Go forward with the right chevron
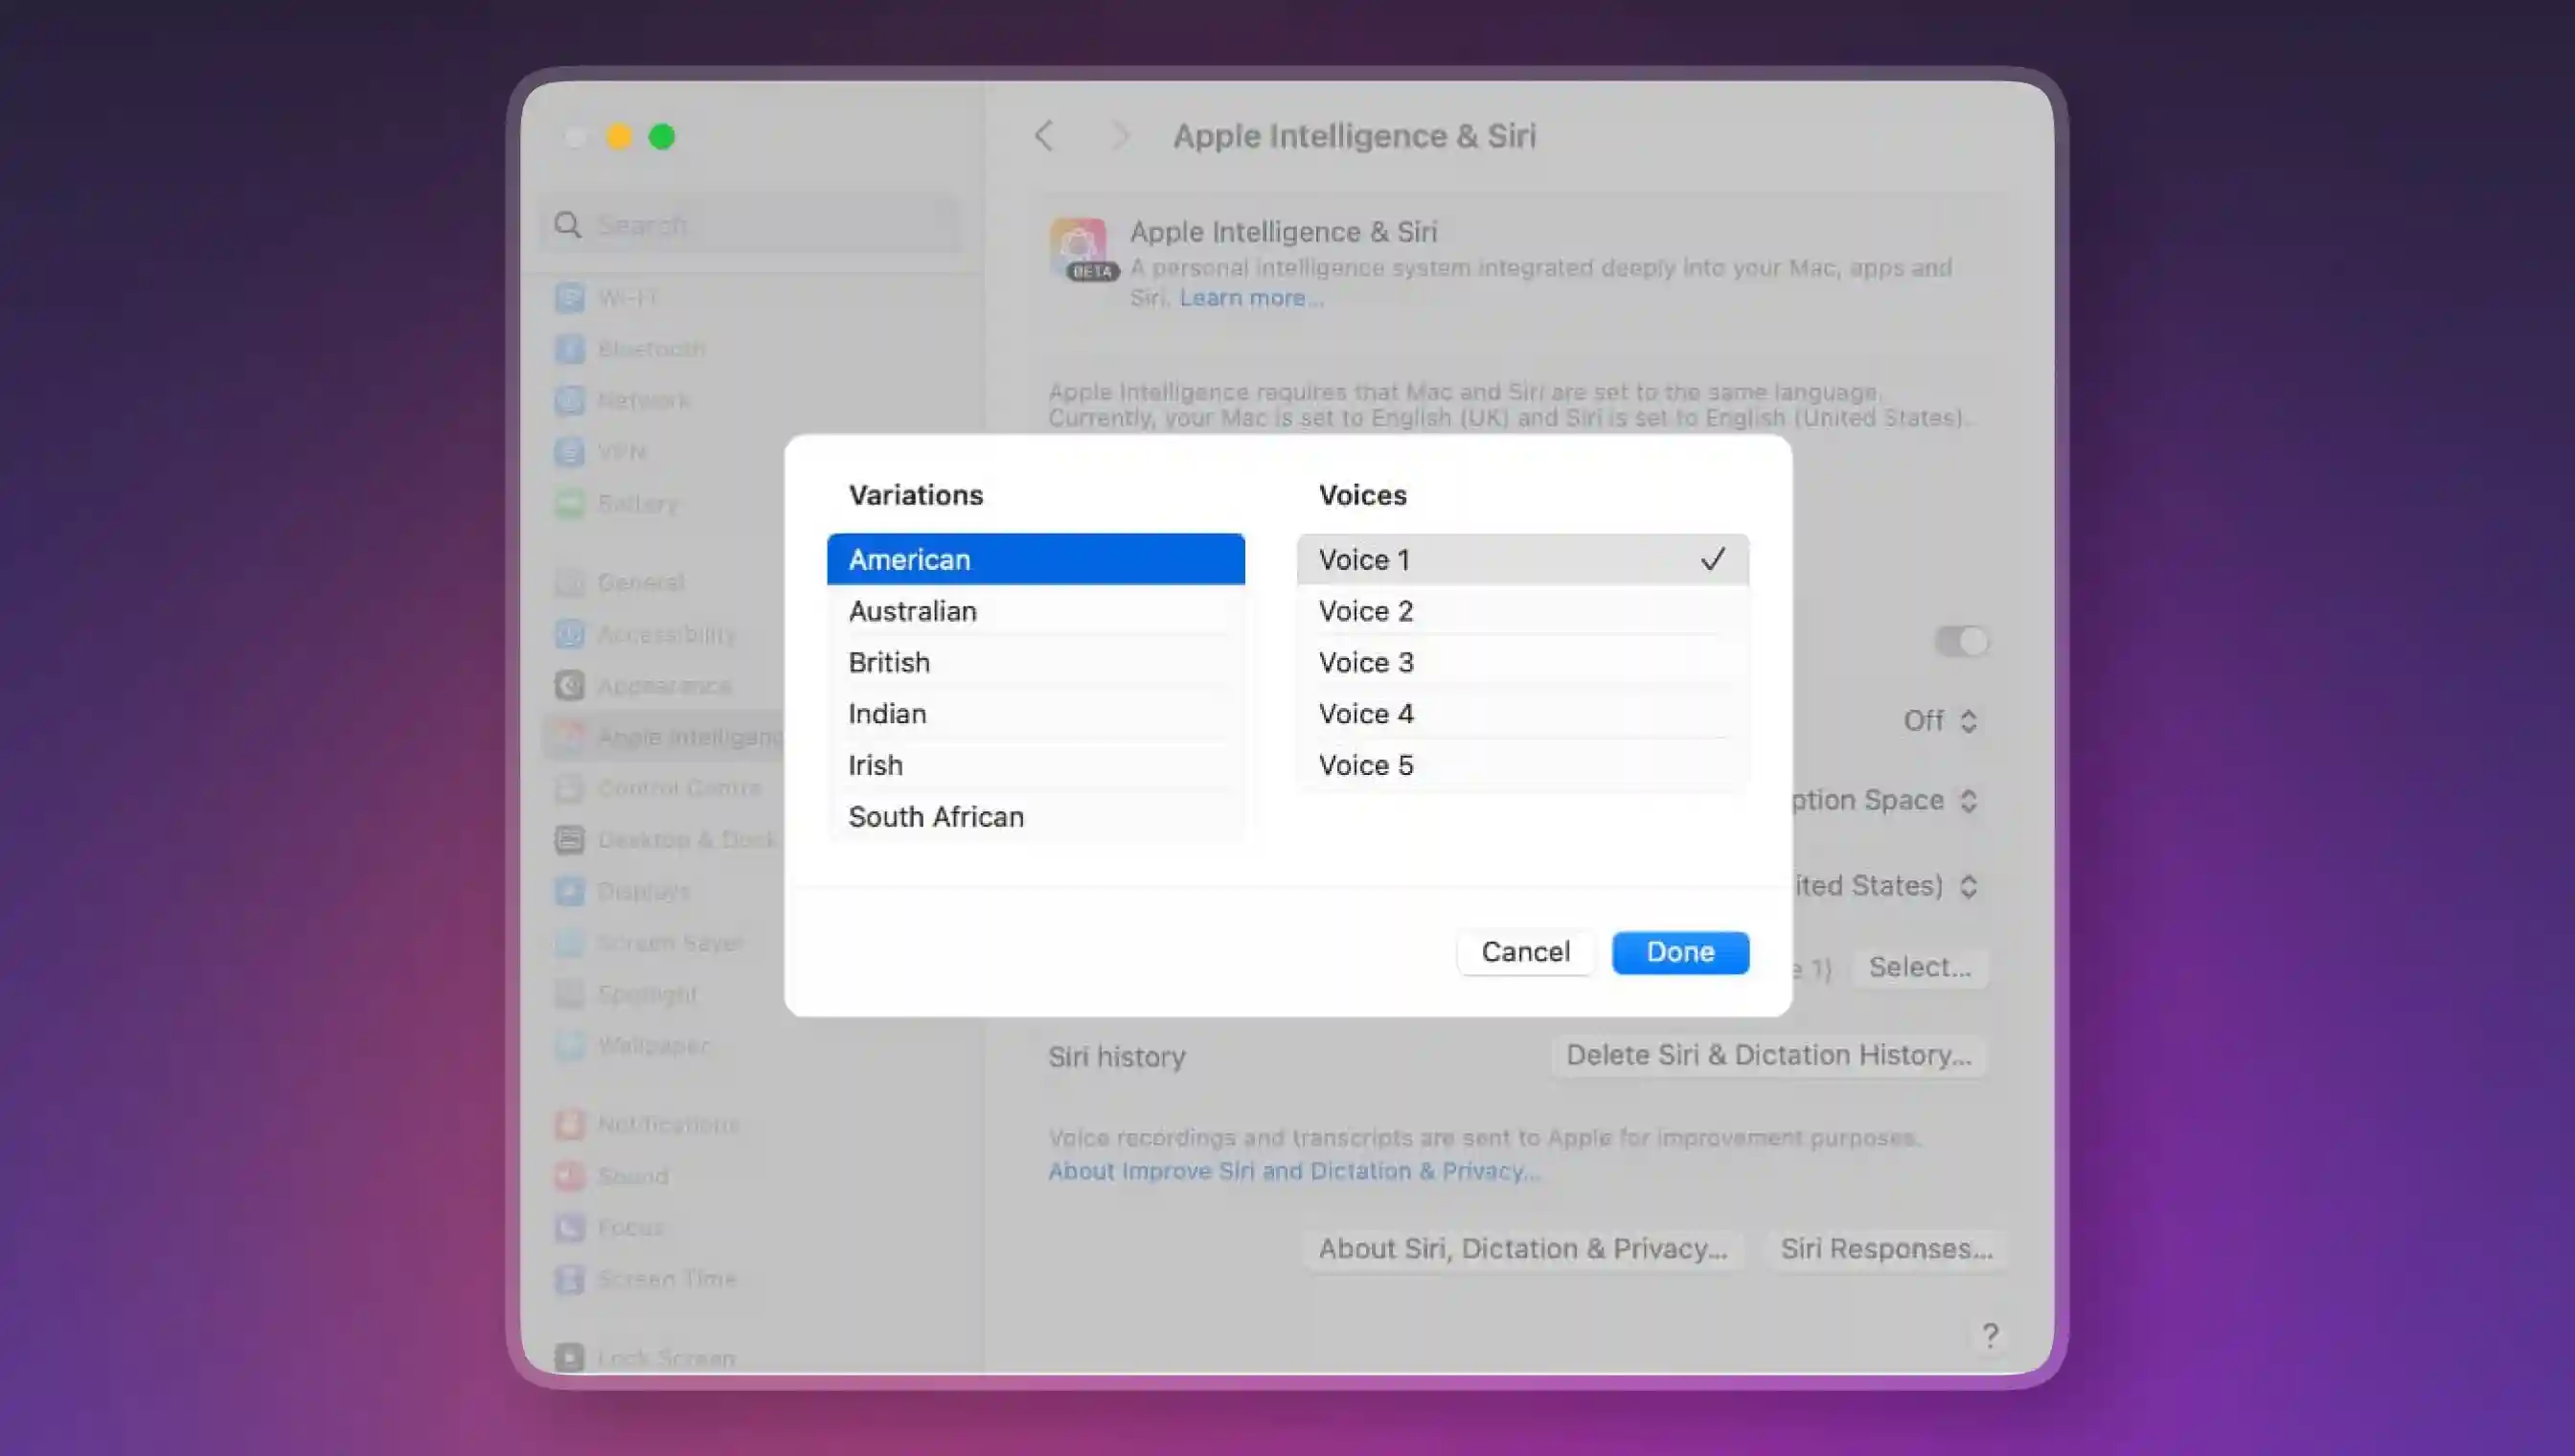2575x1456 pixels. pyautogui.click(x=1120, y=136)
